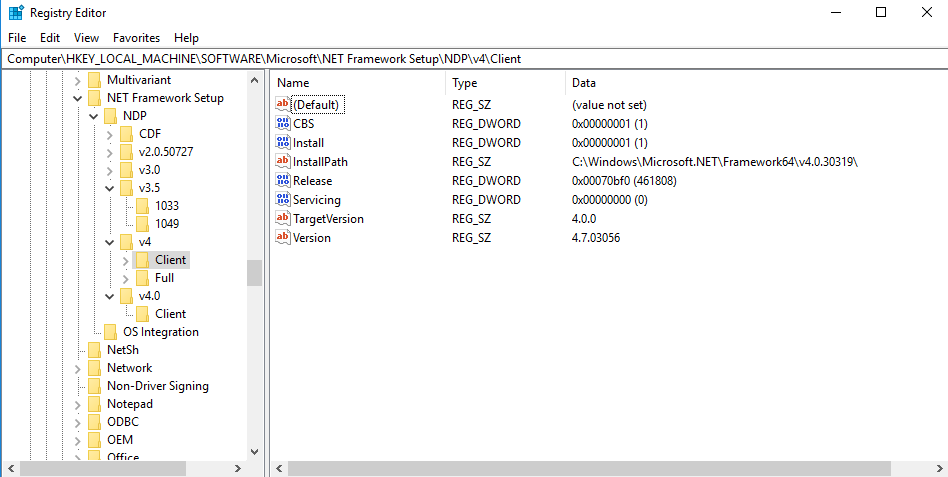Maximize the Registry Editor window
Image resolution: width=948 pixels, height=477 pixels.
tap(881, 11)
